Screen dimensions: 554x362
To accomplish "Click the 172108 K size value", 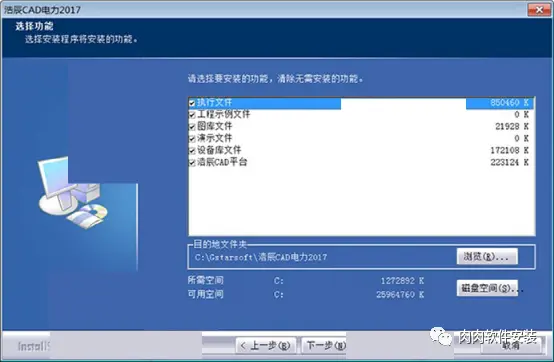I will (x=509, y=150).
